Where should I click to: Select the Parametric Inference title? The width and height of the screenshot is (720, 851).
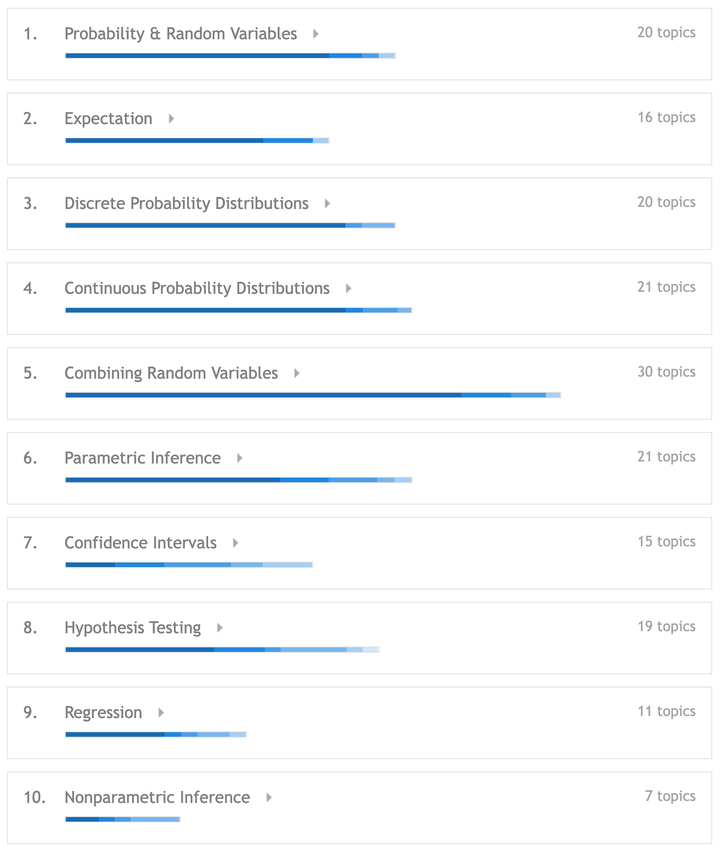(x=142, y=458)
